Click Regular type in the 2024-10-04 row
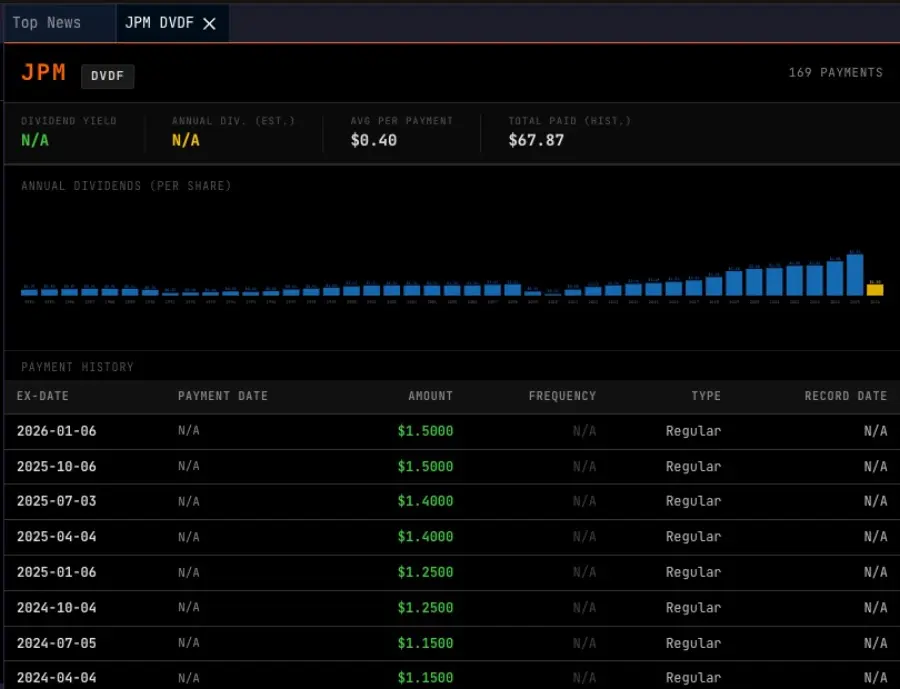Screen dimensions: 900x689 coord(693,607)
